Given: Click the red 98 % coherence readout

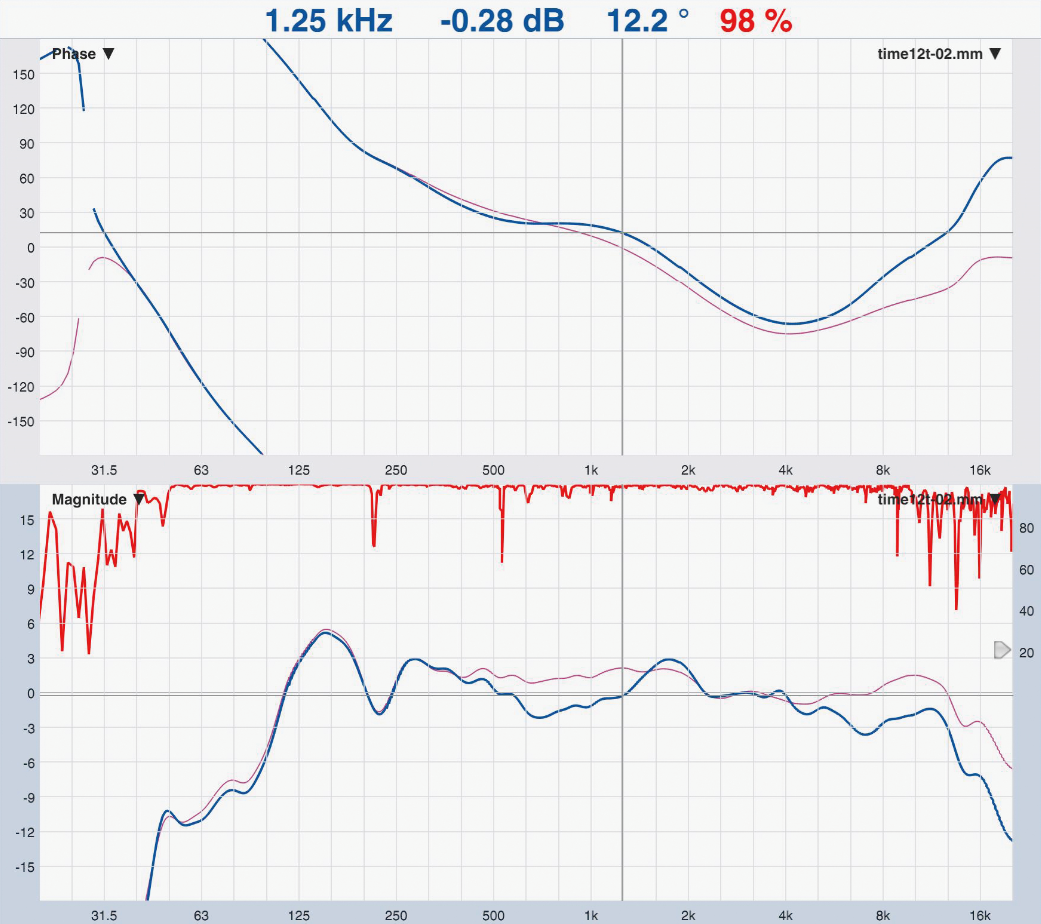Looking at the screenshot, I should (x=756, y=21).
